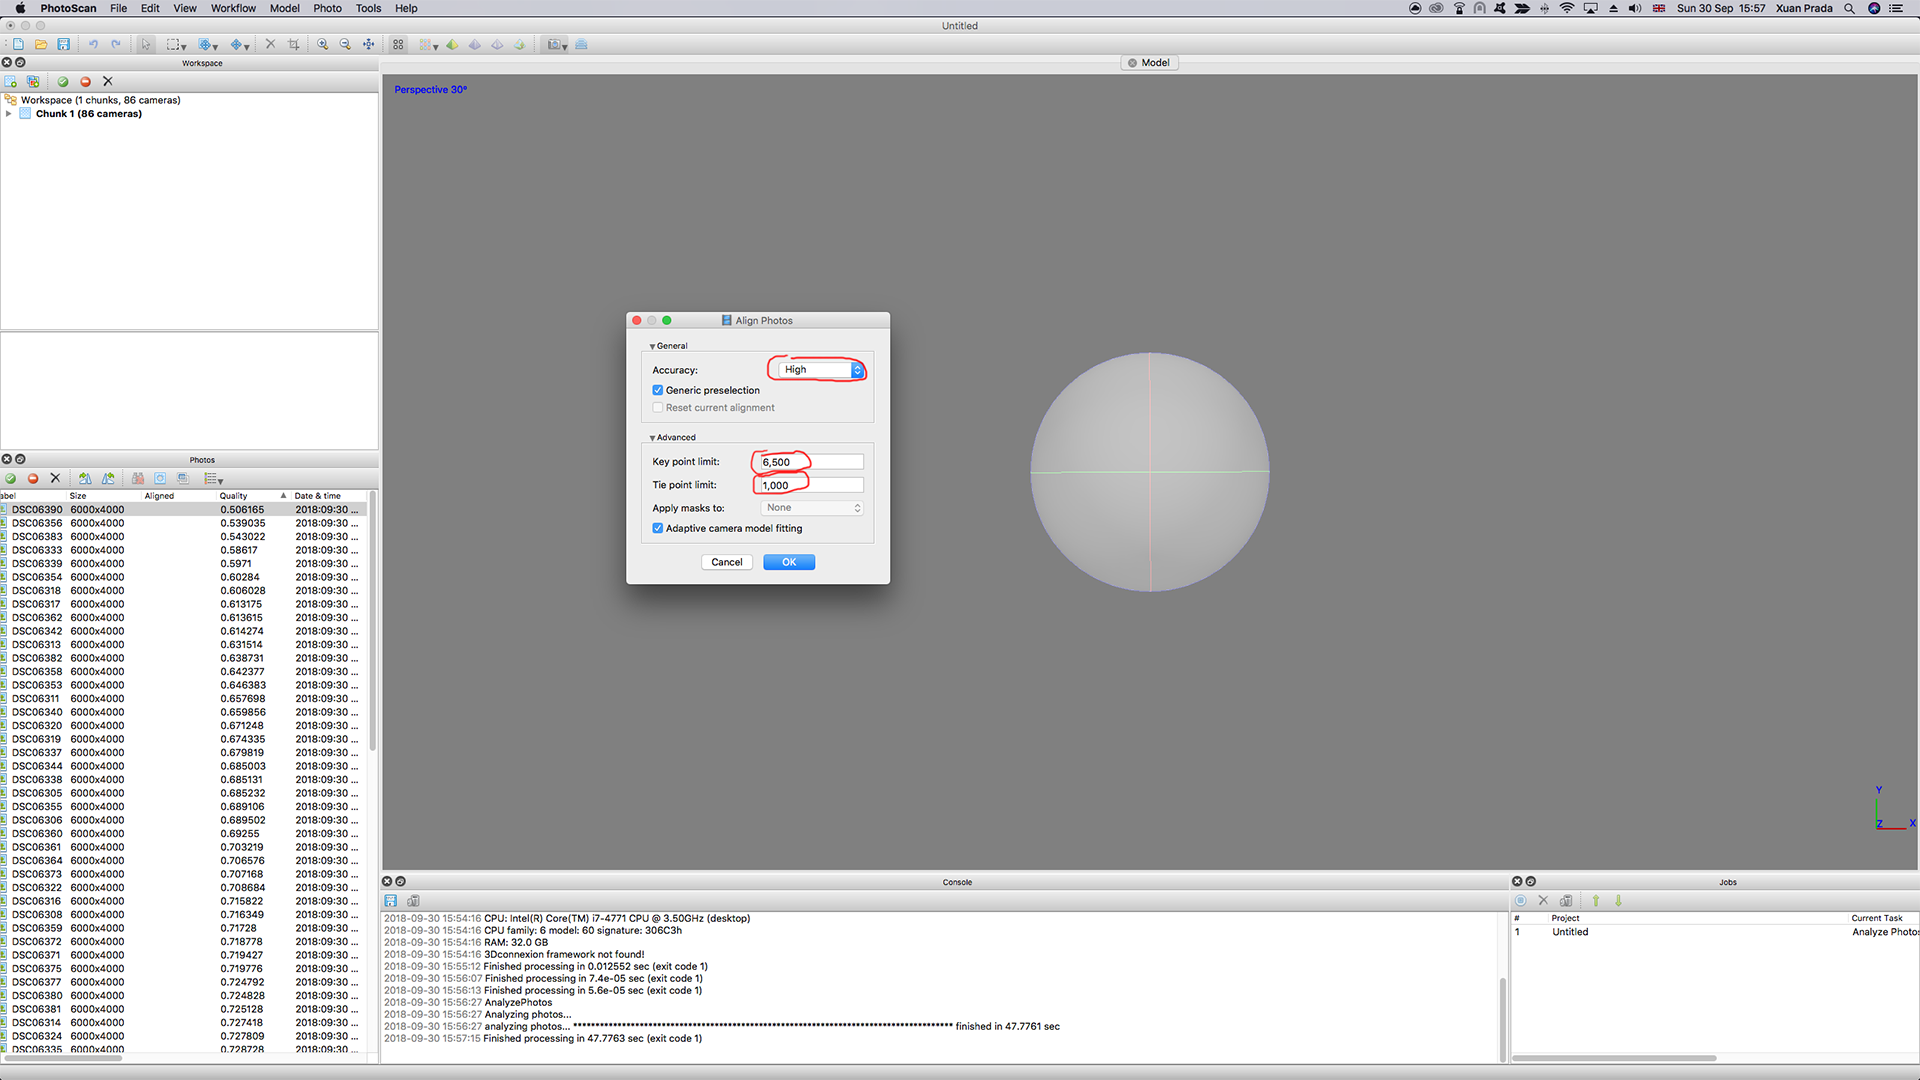Select photo DSC06356 in Photos list
The height and width of the screenshot is (1080, 1920).
pyautogui.click(x=185, y=523)
